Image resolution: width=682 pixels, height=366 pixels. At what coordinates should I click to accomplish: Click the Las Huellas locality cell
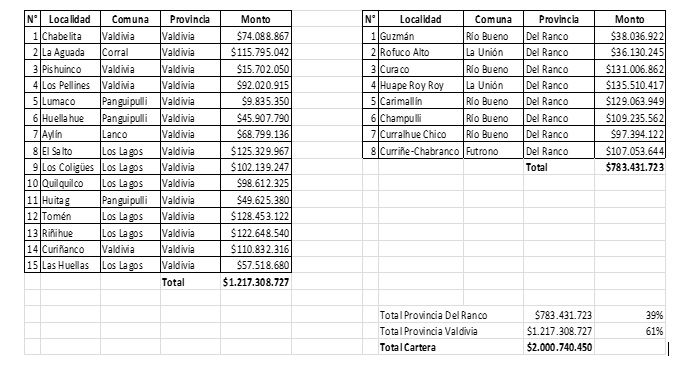coord(70,265)
